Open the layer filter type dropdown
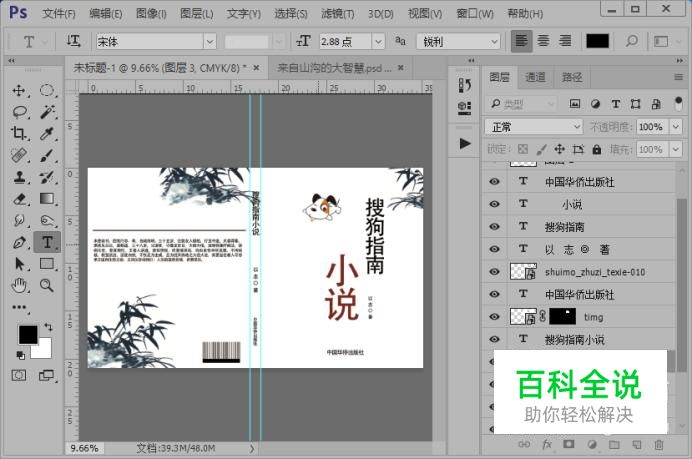Viewport: 692px width, 459px height. pos(521,104)
